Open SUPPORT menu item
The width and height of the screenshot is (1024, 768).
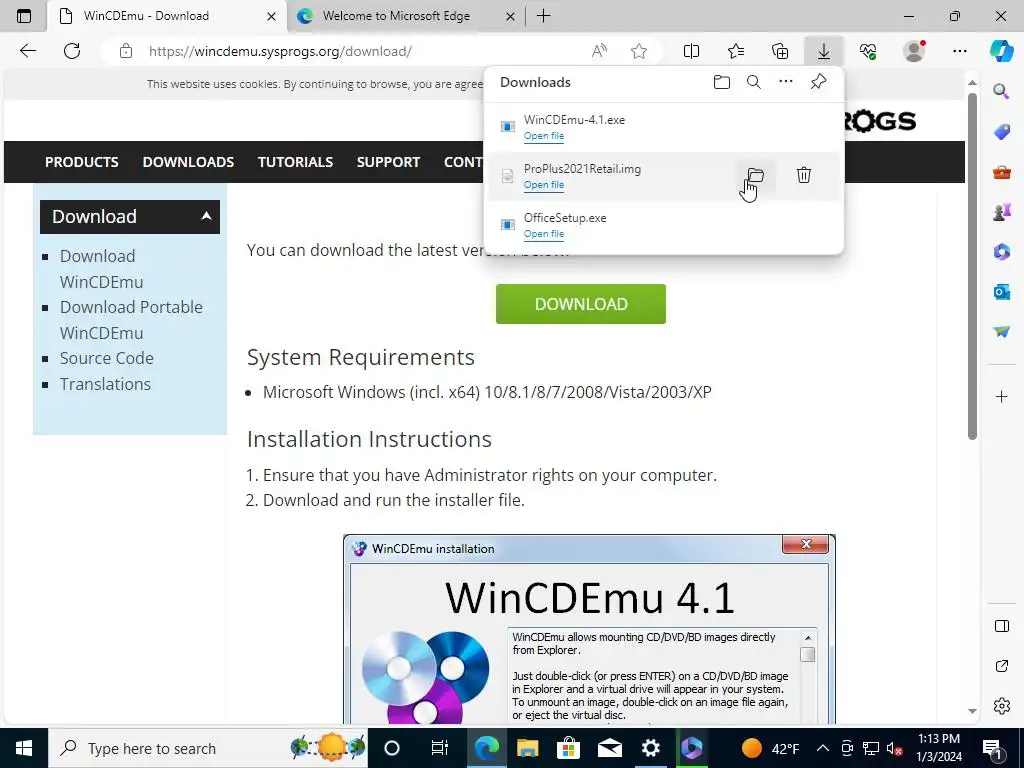388,162
